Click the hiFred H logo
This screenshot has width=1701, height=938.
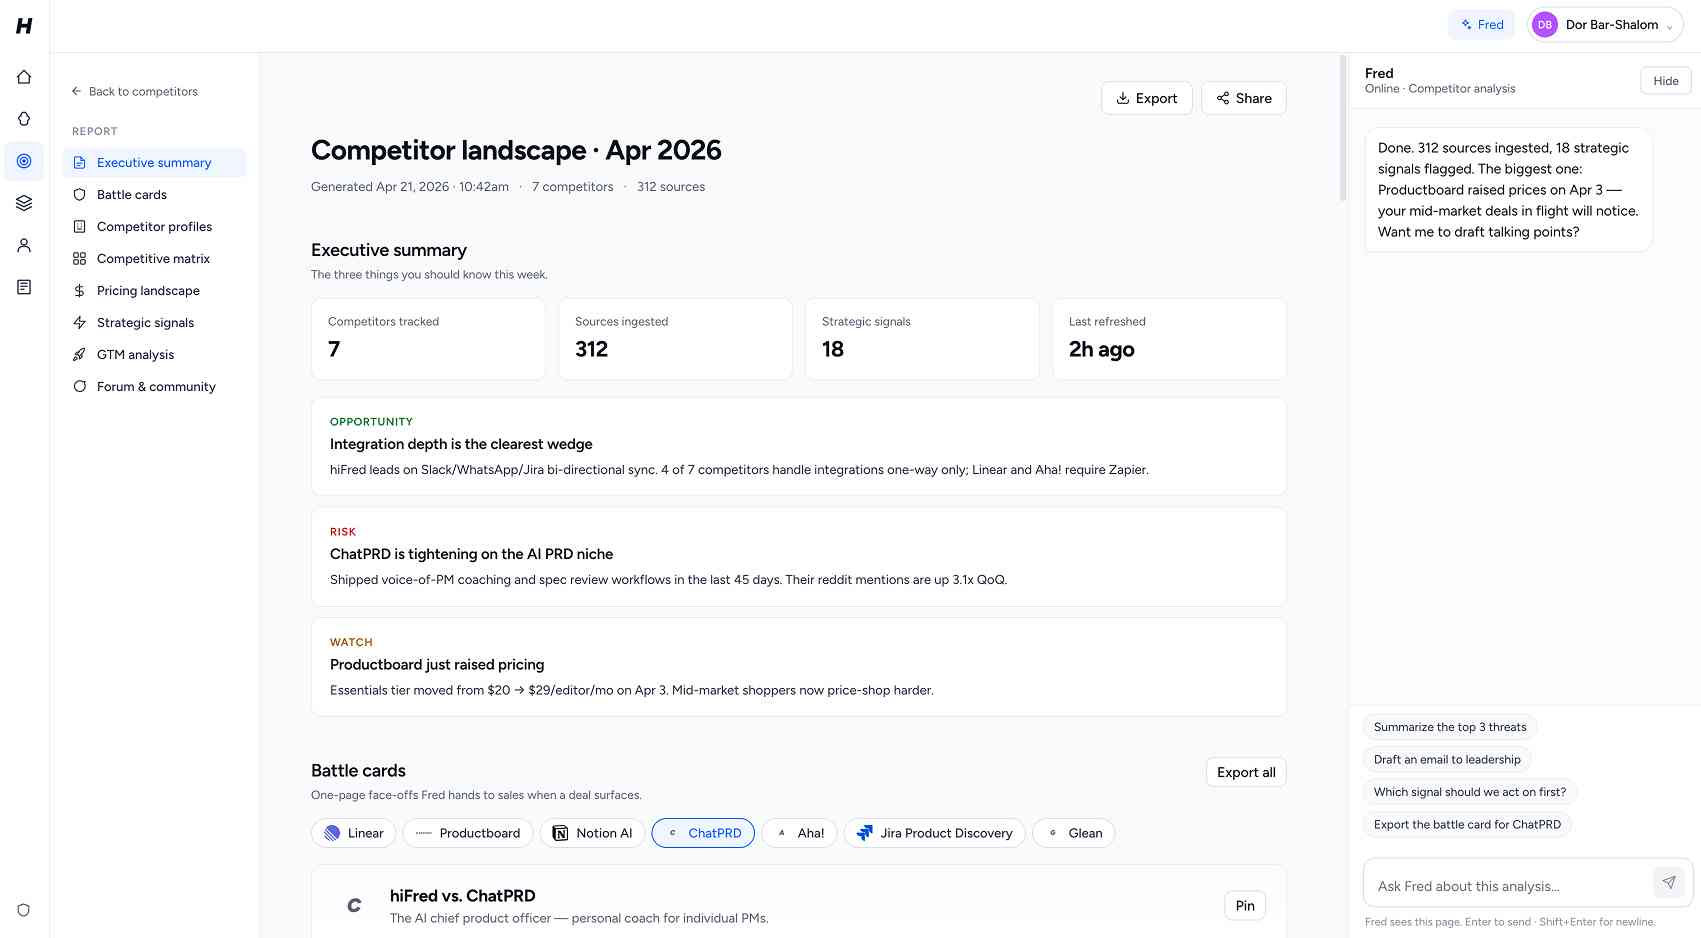point(24,26)
